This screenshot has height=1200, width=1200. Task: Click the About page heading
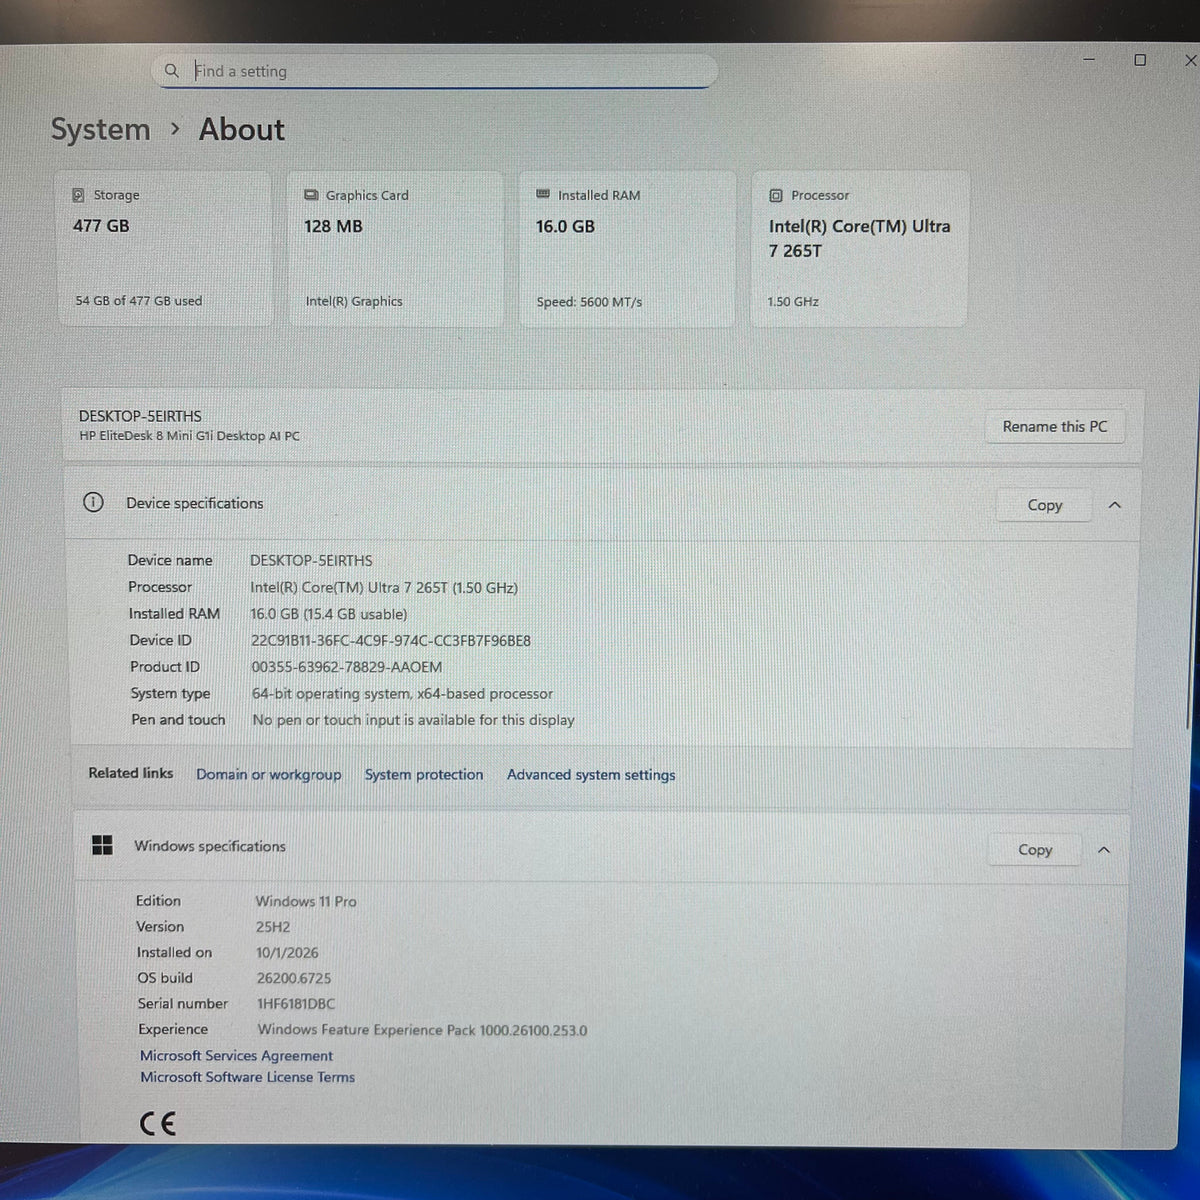point(242,130)
